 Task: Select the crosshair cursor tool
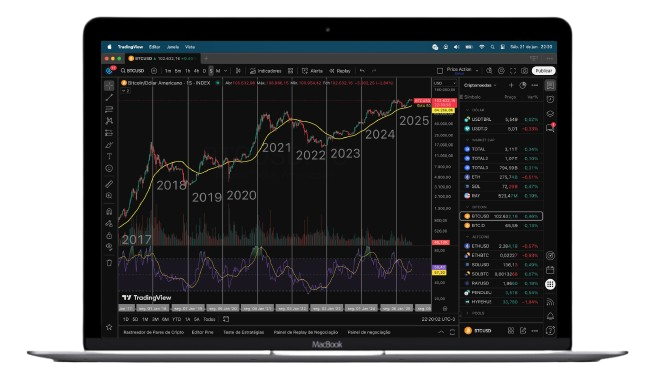coord(109,85)
